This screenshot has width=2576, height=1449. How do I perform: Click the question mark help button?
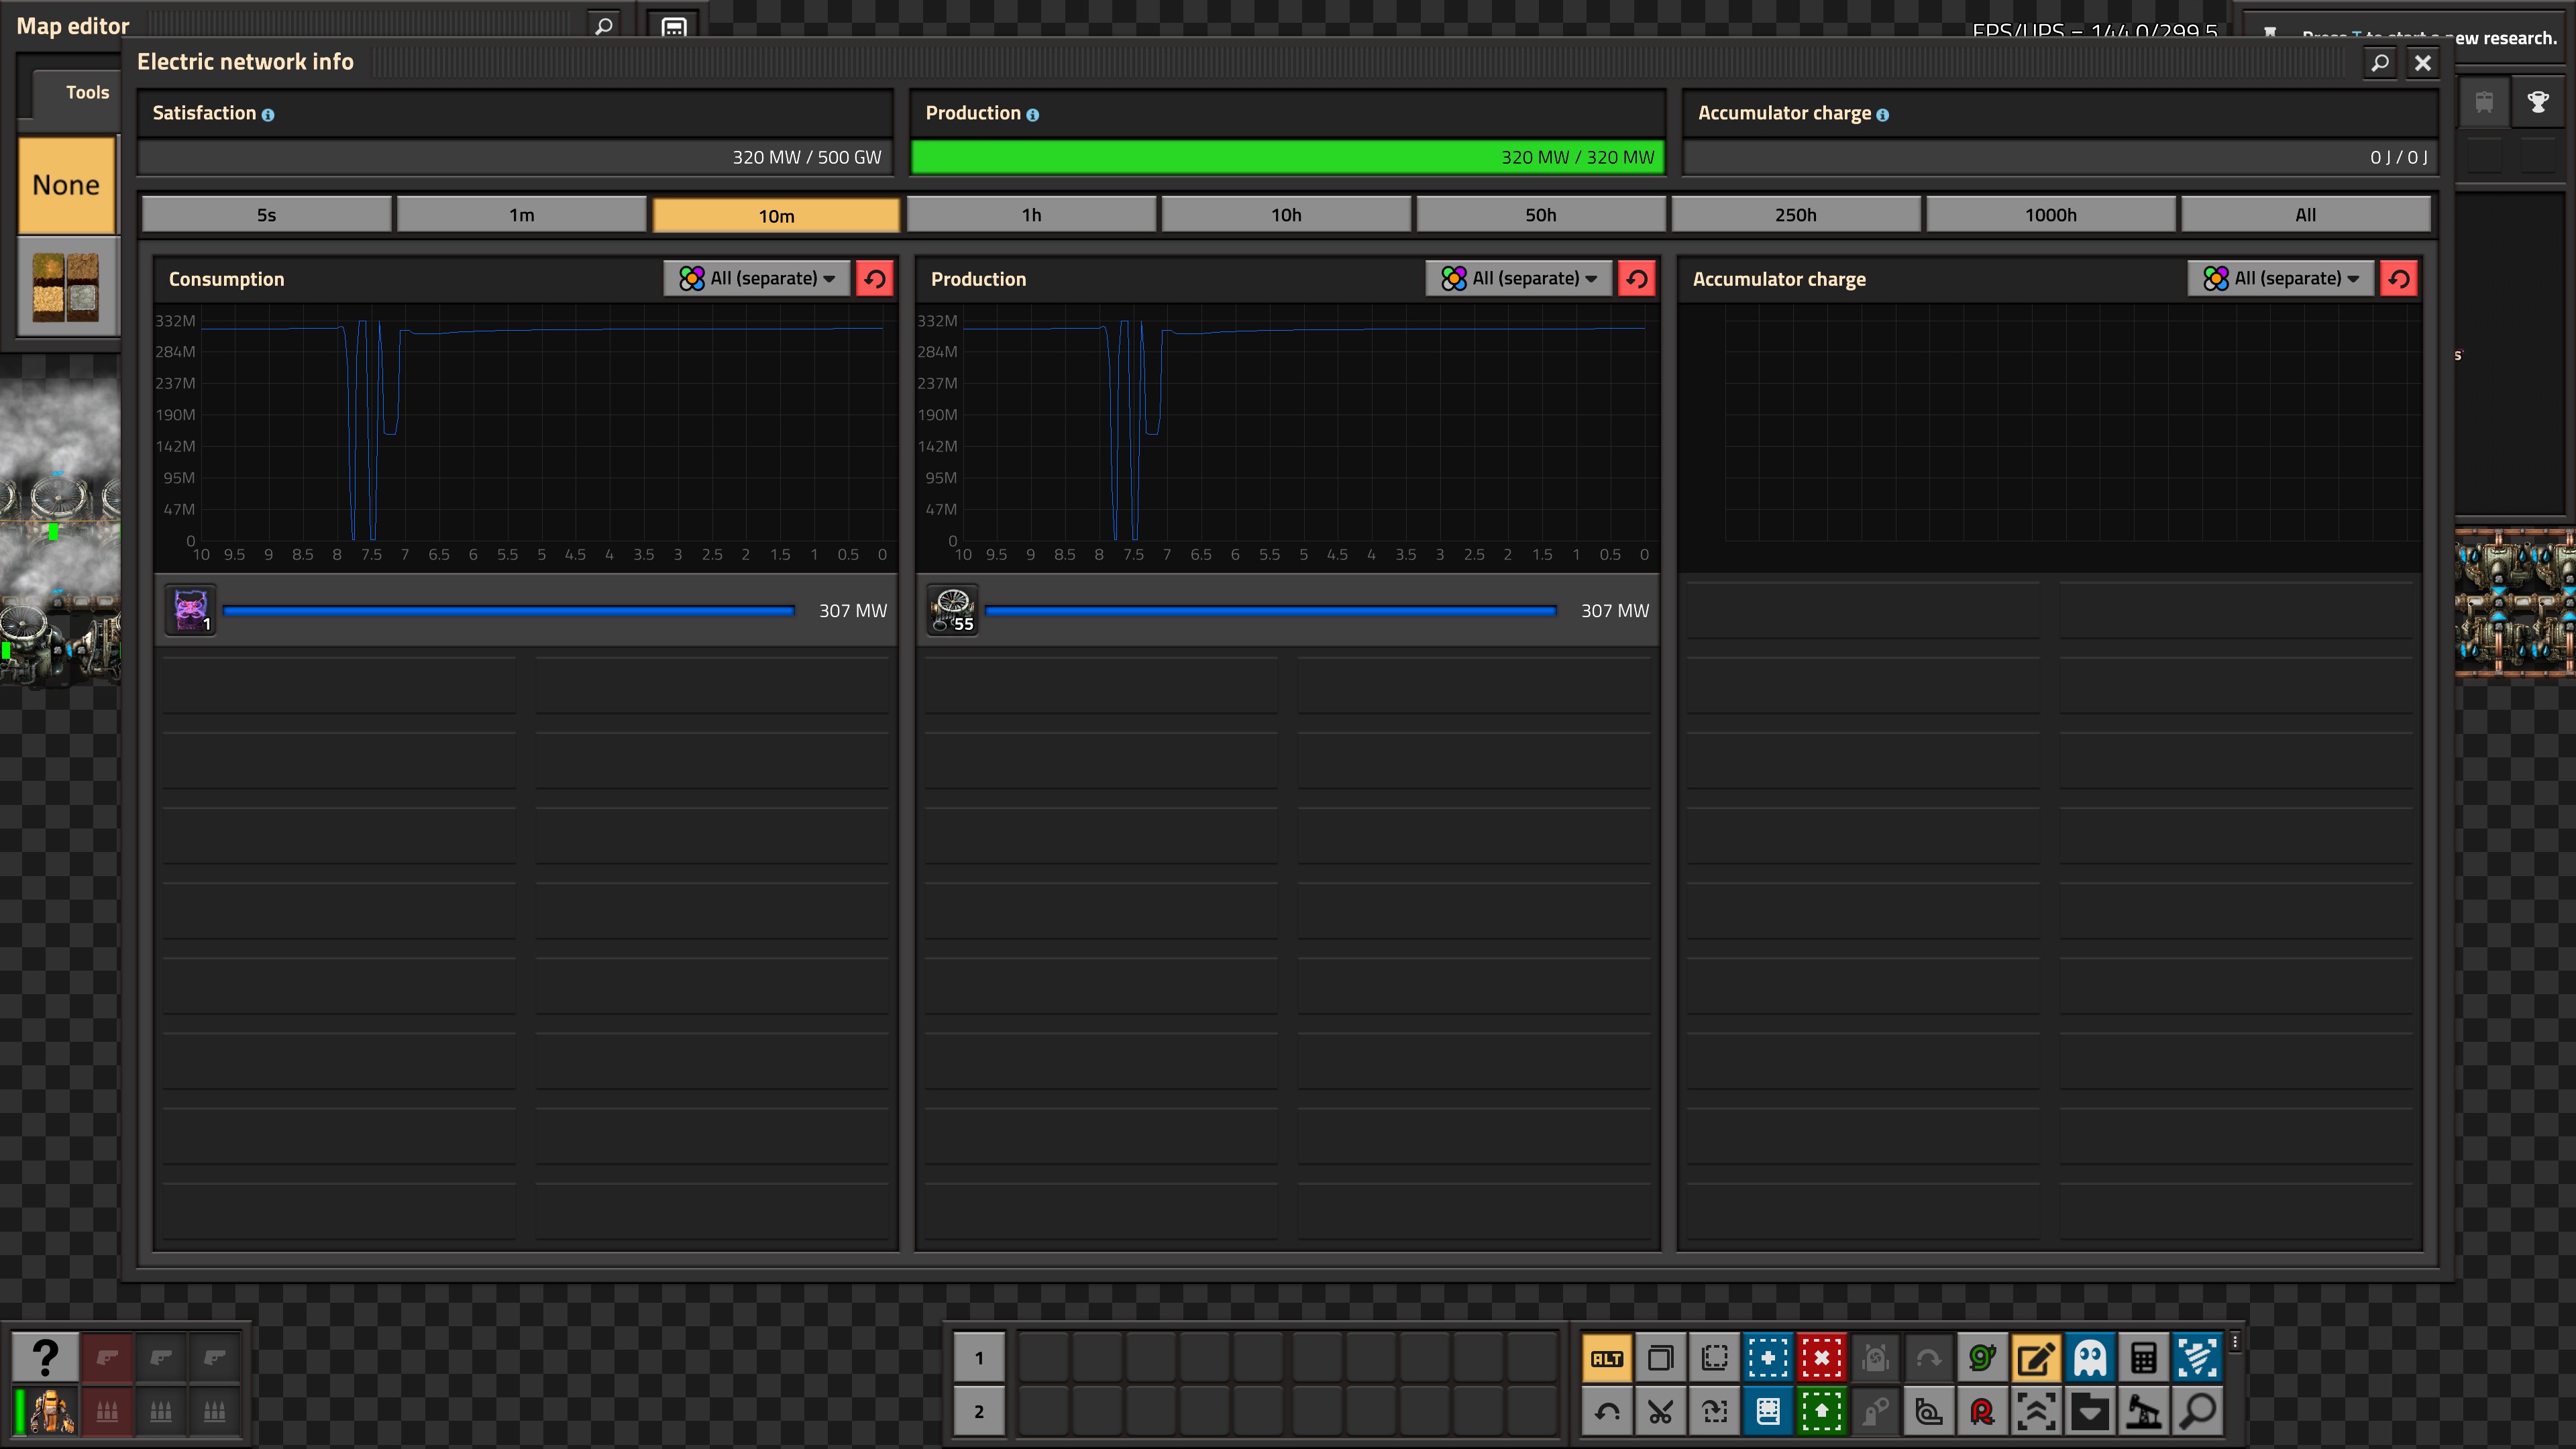coord(45,1357)
